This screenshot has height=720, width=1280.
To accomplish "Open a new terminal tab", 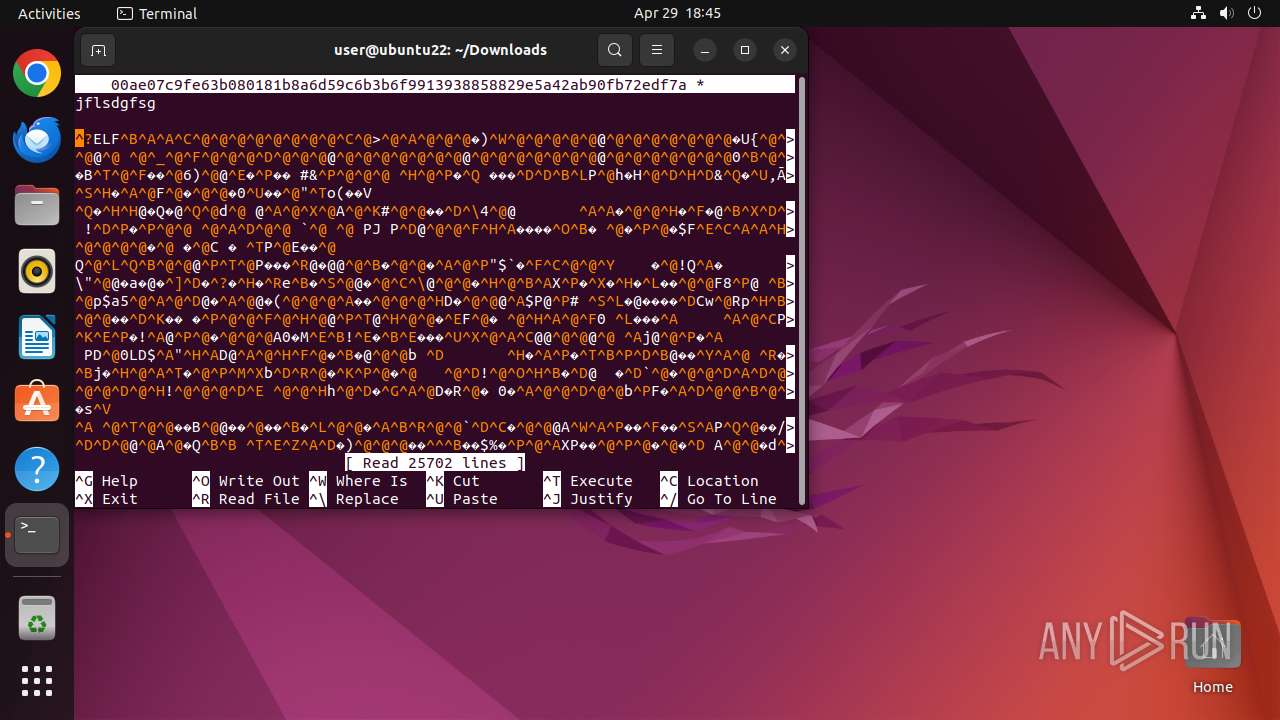I will (98, 50).
